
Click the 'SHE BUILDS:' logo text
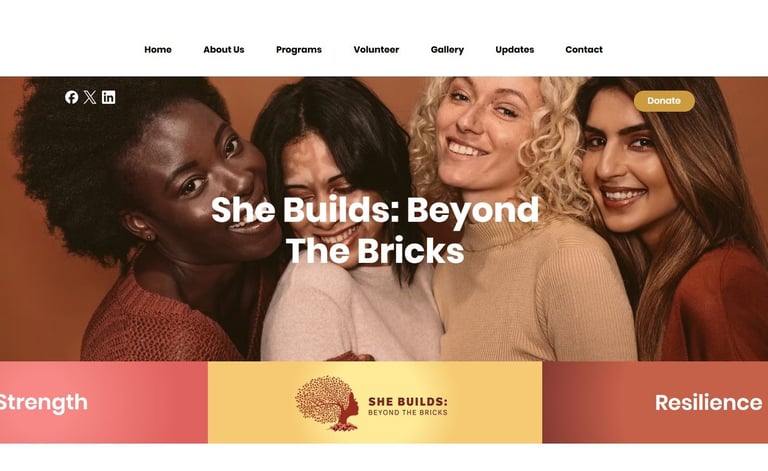pyautogui.click(x=408, y=401)
